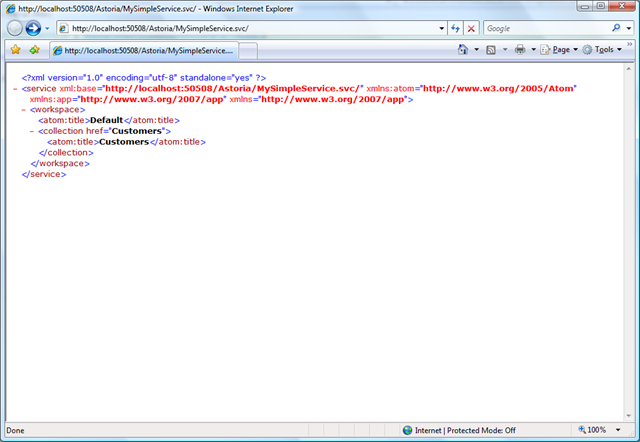Click the xml version declaration line
This screenshot has height=442, width=640.
[x=144, y=78]
